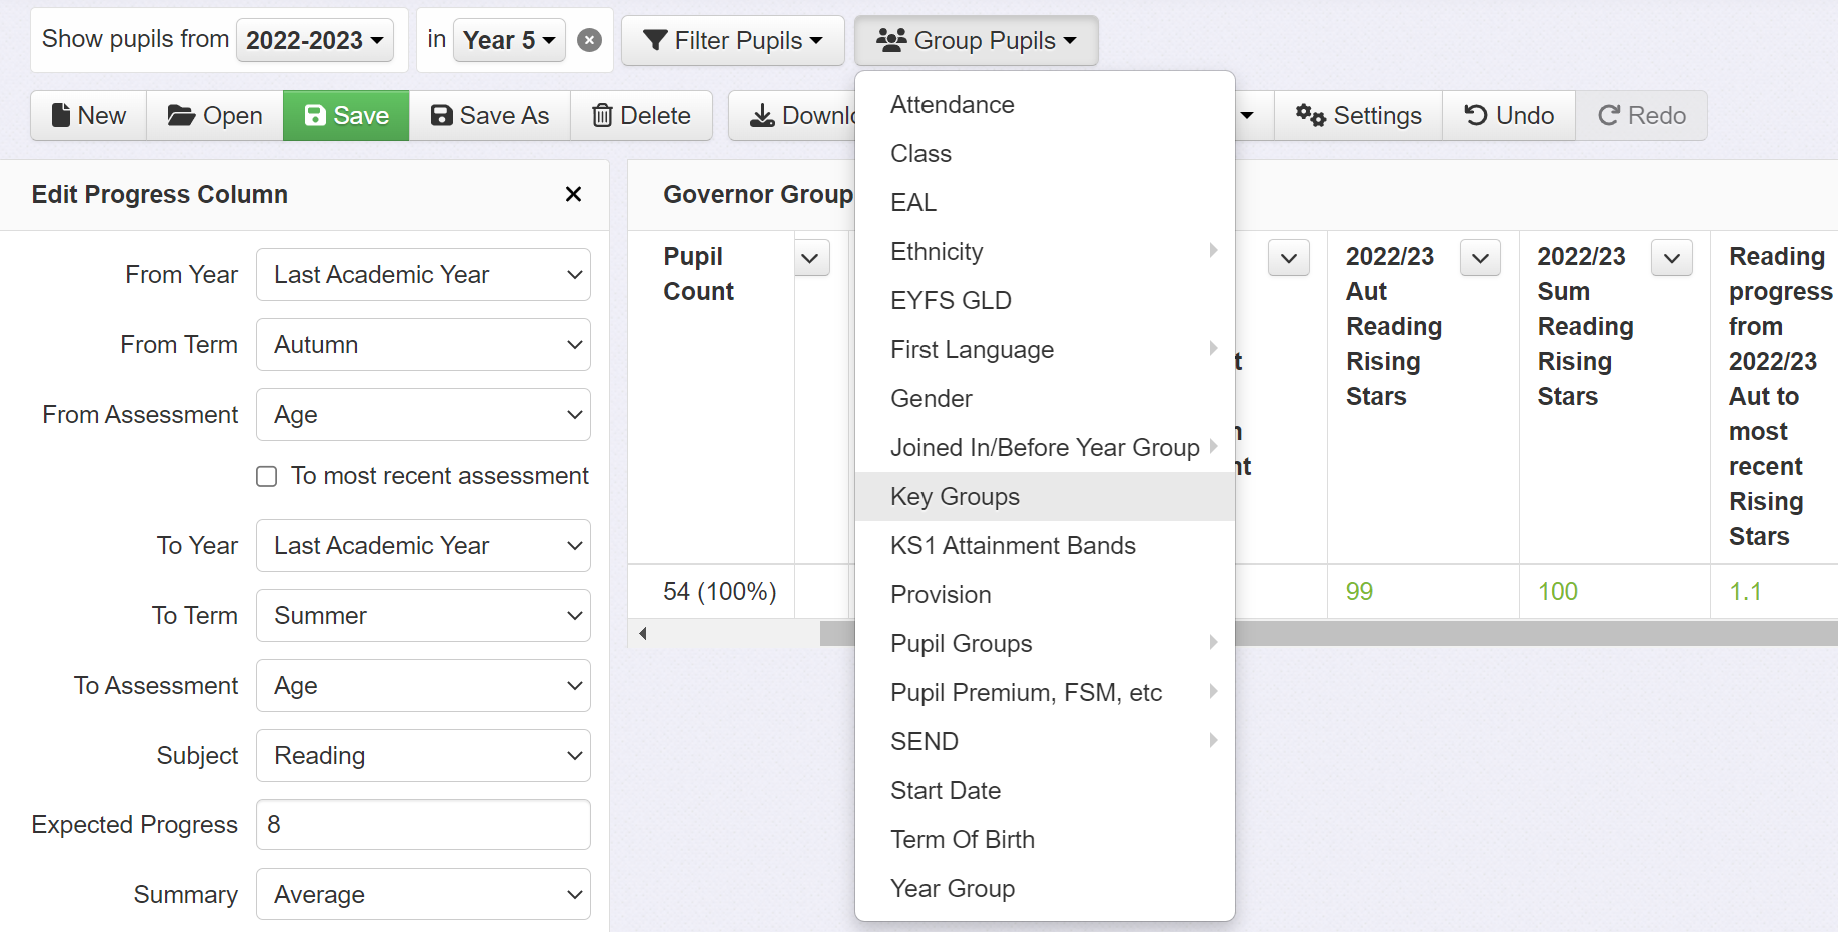Select EAL from grouping menu
The width and height of the screenshot is (1838, 932).
coord(1045,203)
